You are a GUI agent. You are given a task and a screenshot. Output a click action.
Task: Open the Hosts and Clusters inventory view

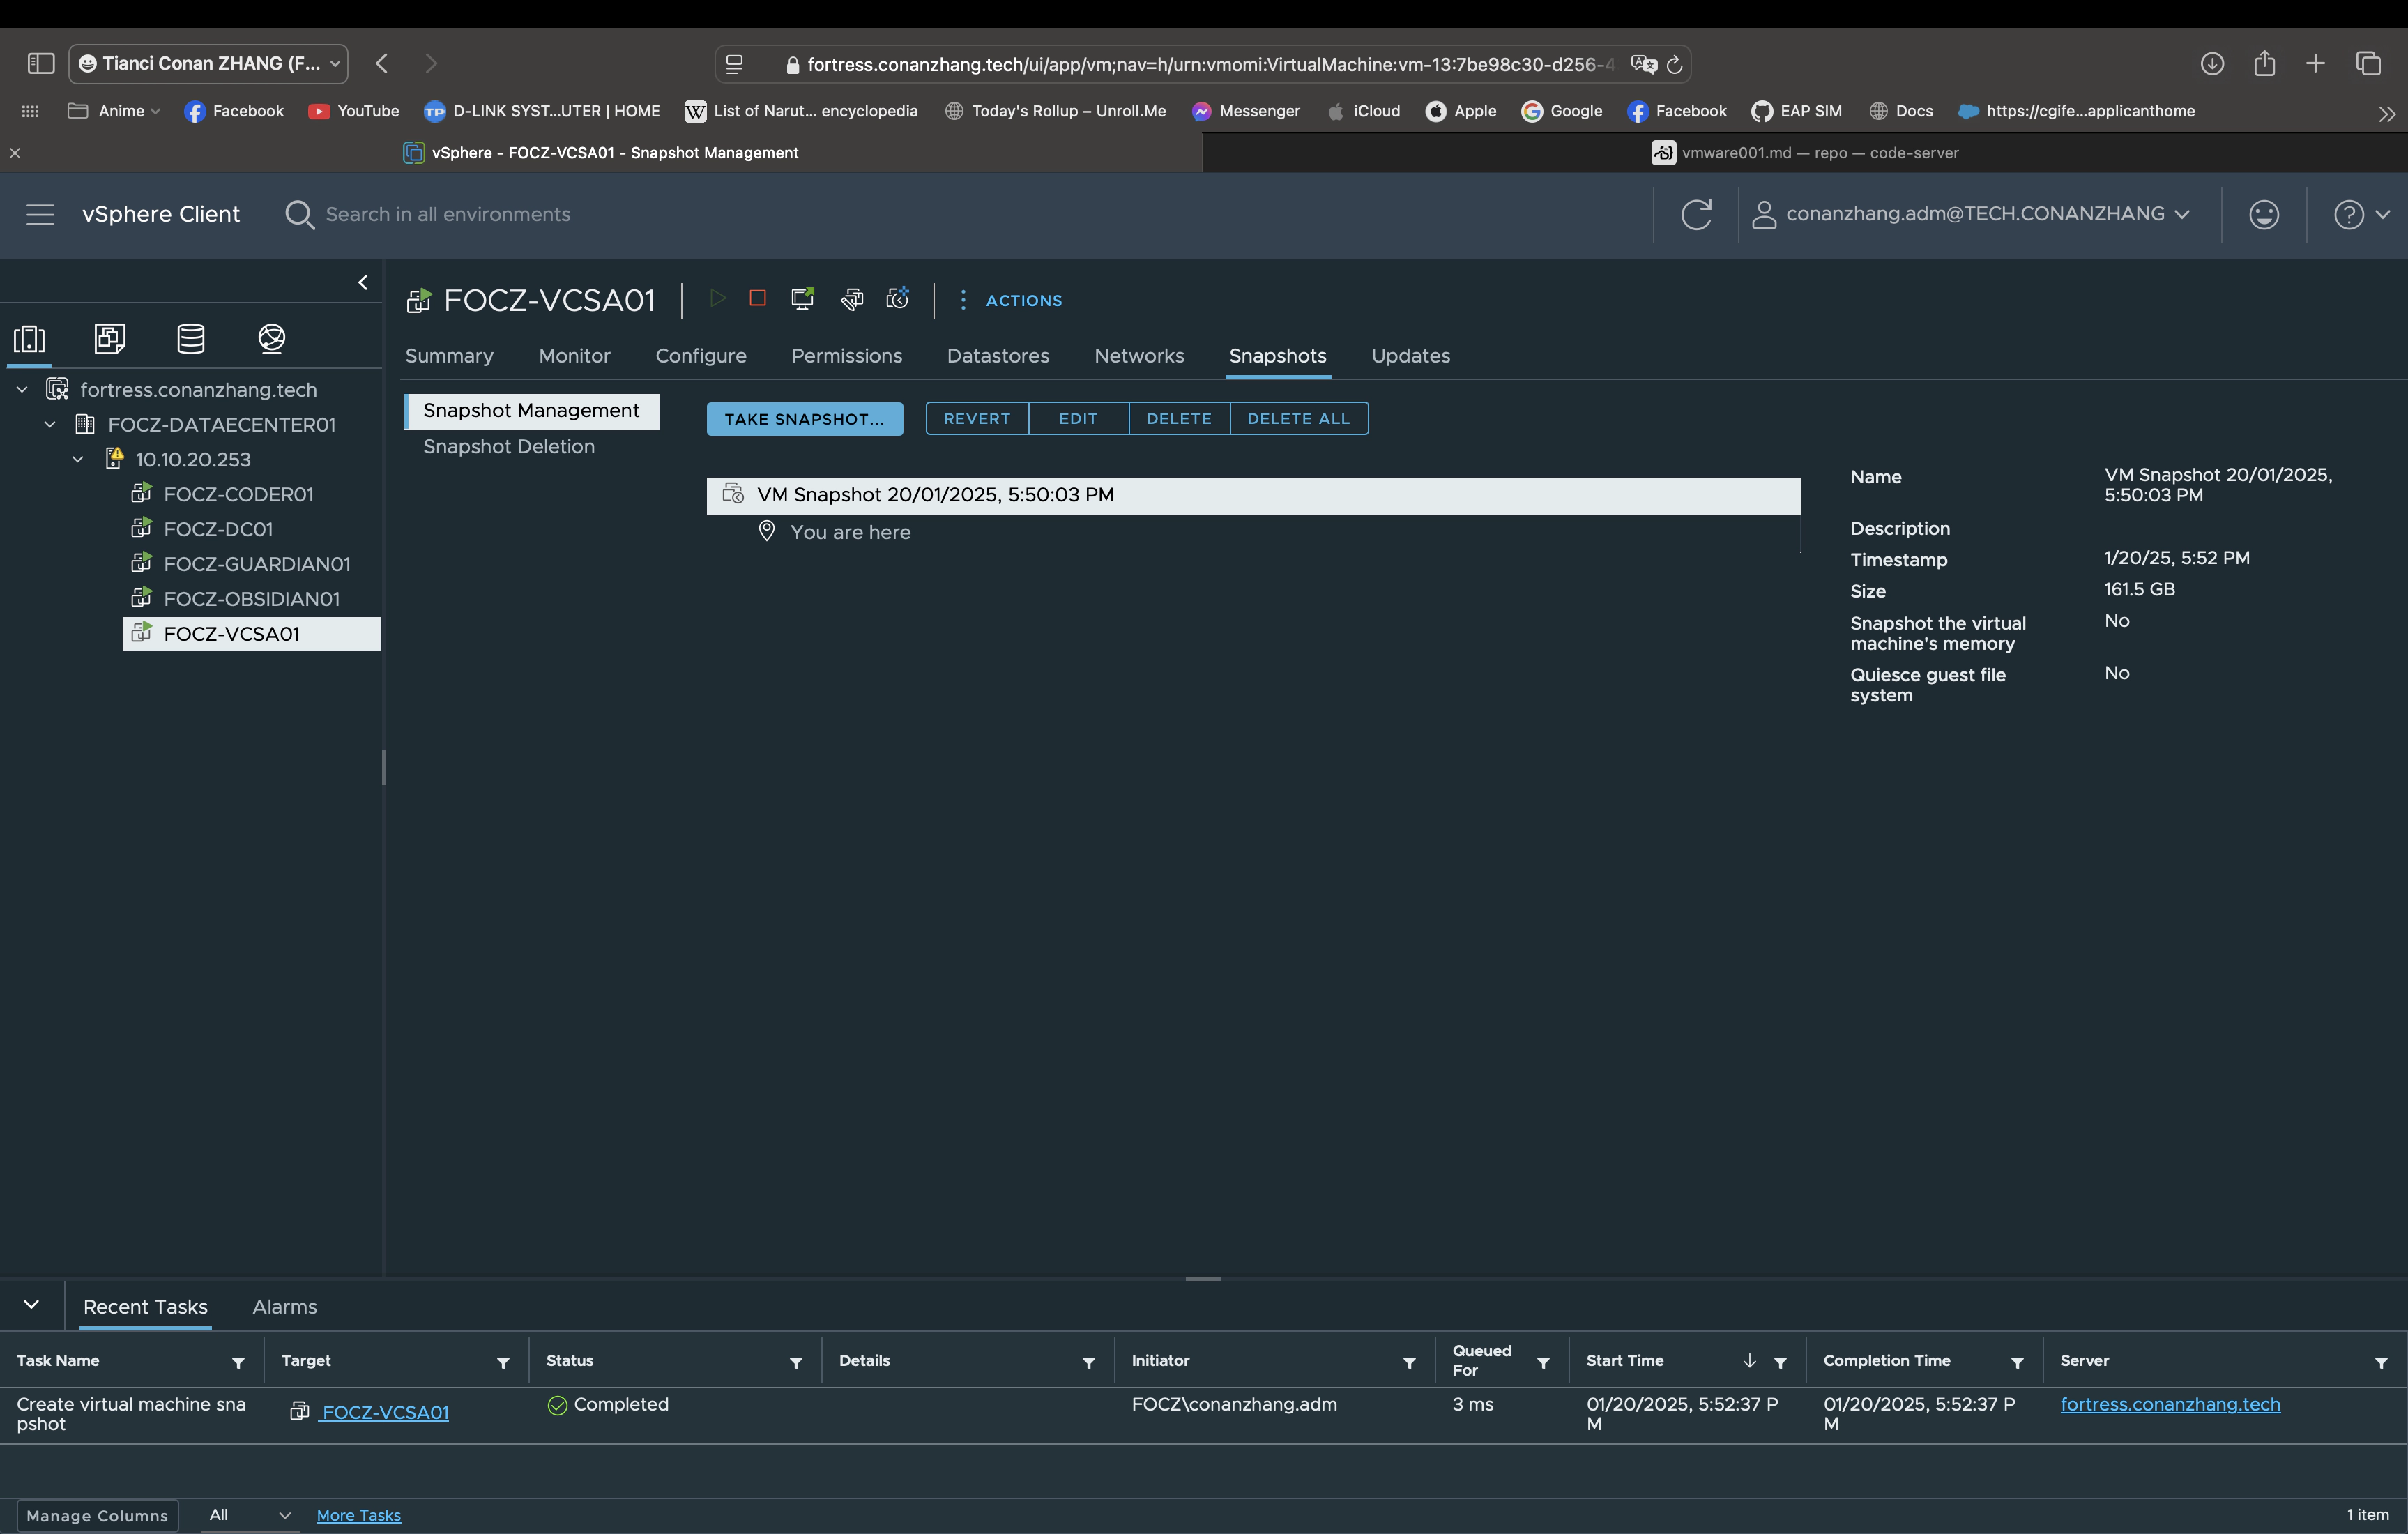pyautogui.click(x=29, y=340)
